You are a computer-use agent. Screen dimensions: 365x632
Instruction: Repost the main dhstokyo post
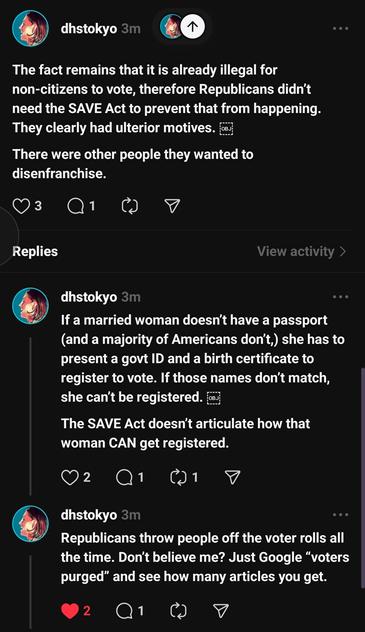(129, 206)
